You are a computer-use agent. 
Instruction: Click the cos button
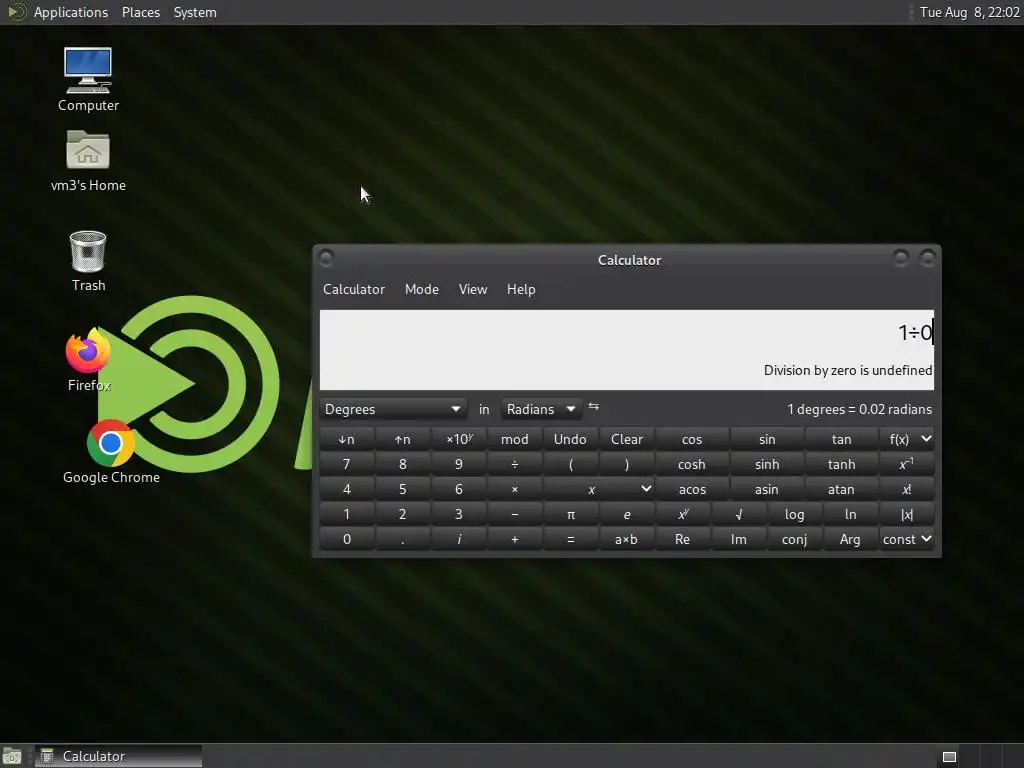pyautogui.click(x=692, y=440)
